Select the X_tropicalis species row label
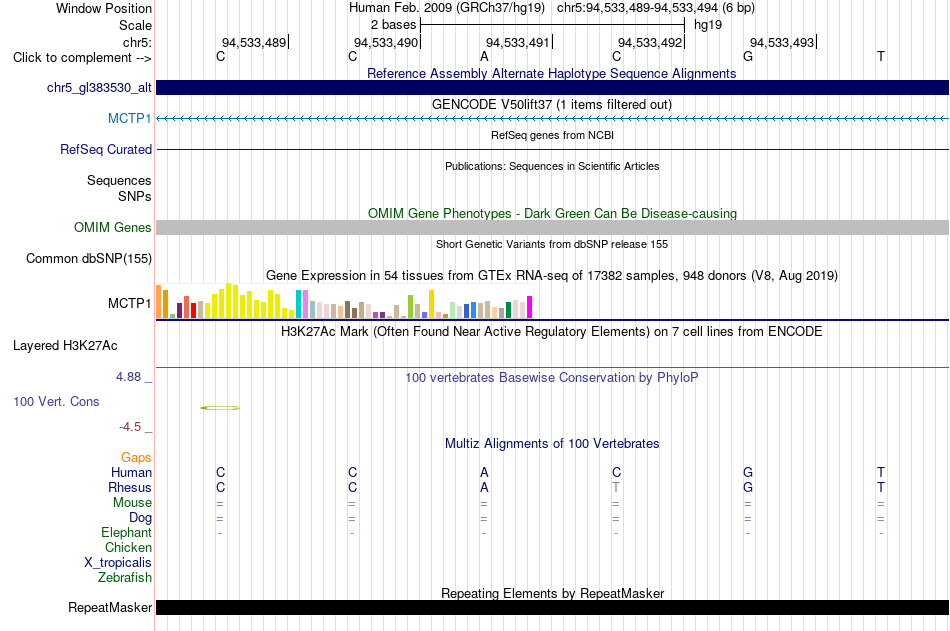Screen dimensions: 950x631 (118, 563)
